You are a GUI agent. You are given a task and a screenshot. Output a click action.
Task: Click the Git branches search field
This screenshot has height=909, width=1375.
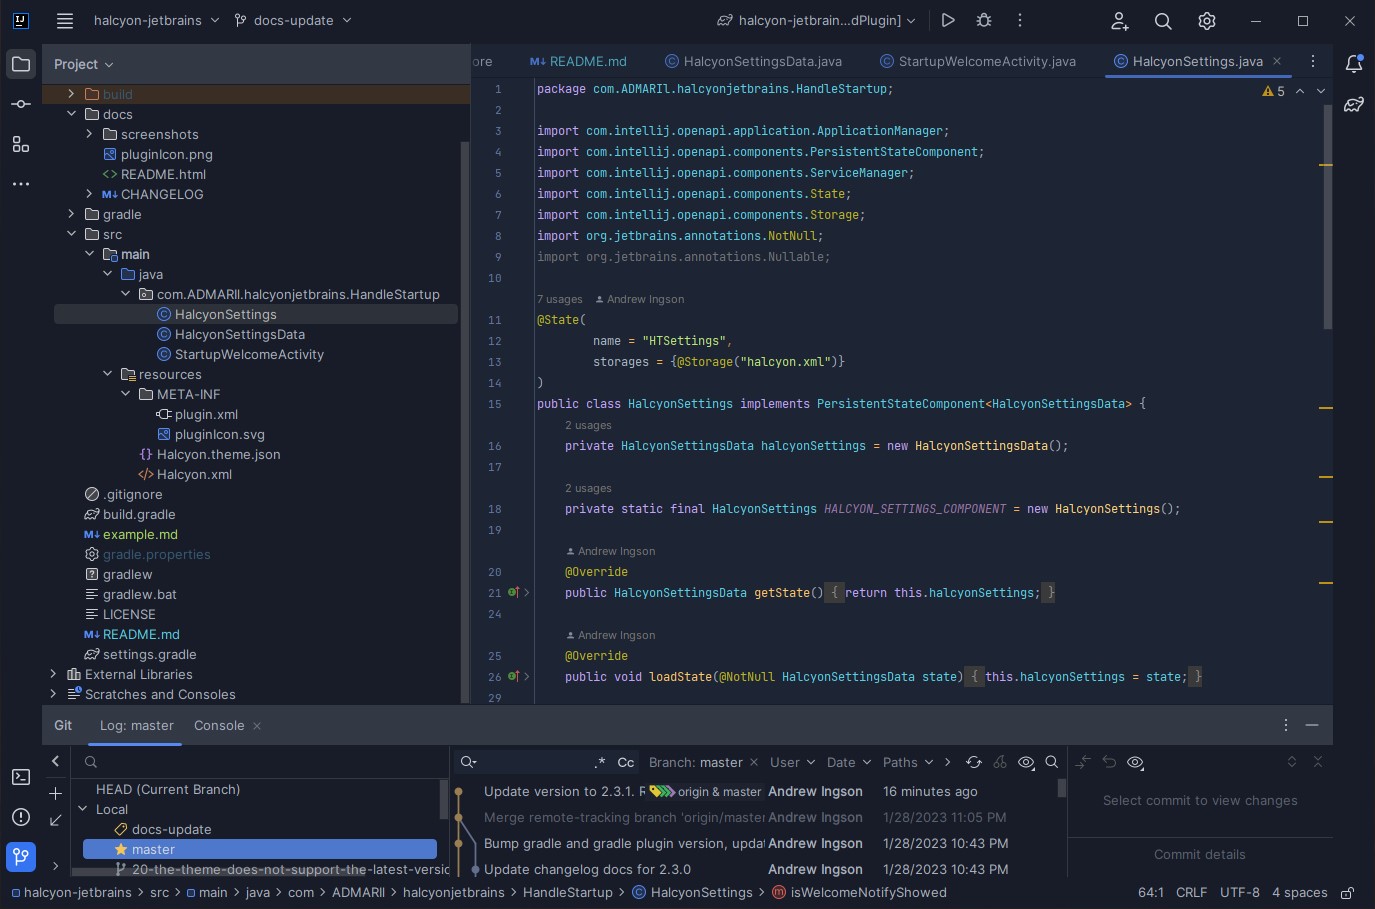(x=260, y=762)
